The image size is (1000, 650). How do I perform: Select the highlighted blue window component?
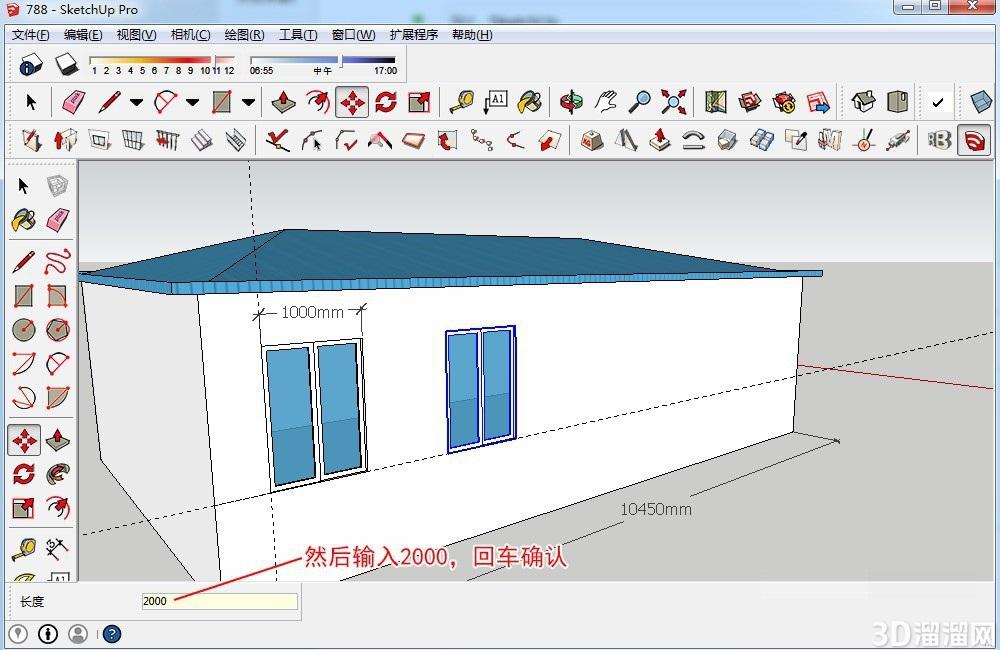[481, 388]
